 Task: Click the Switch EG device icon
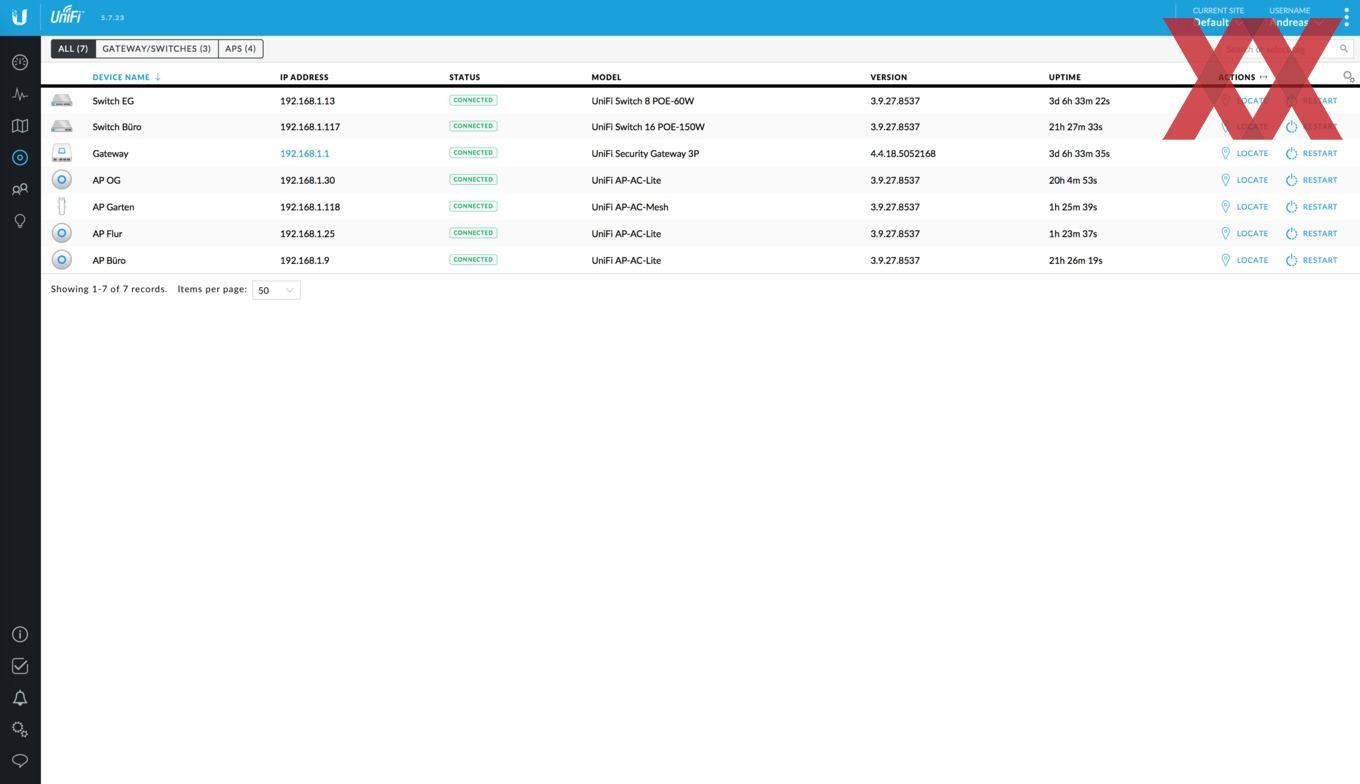pos(62,100)
